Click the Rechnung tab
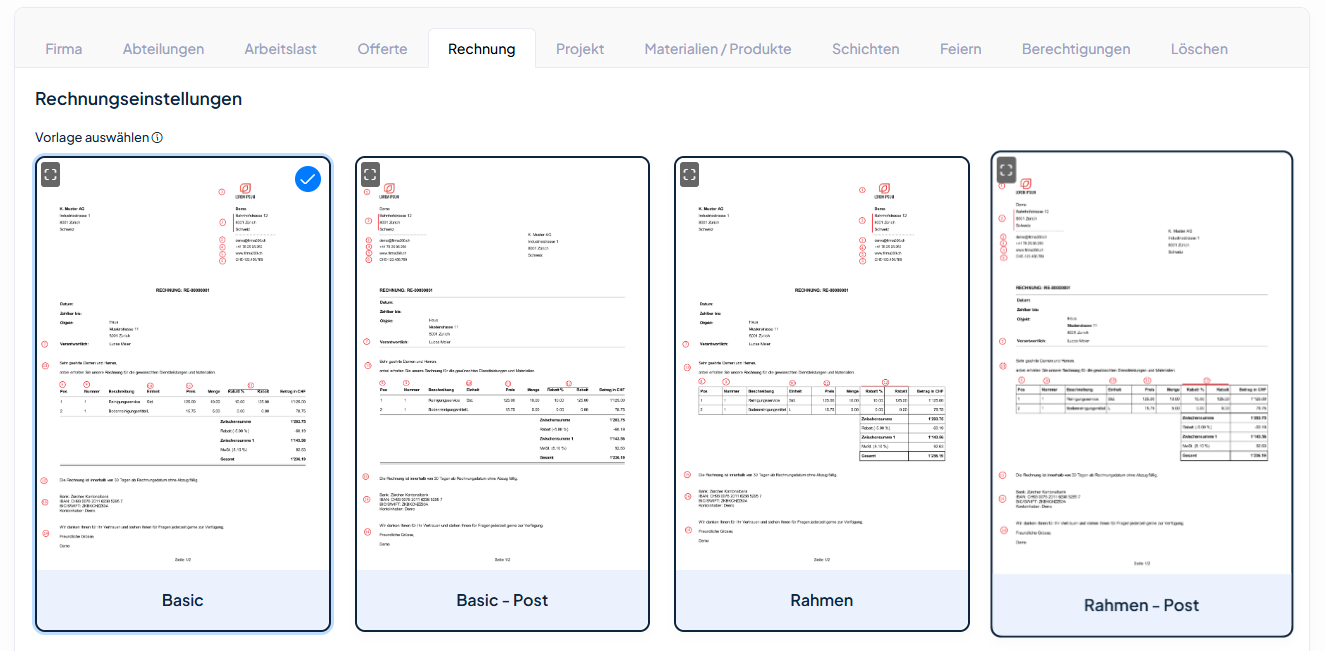The image size is (1325, 651). (x=481, y=49)
